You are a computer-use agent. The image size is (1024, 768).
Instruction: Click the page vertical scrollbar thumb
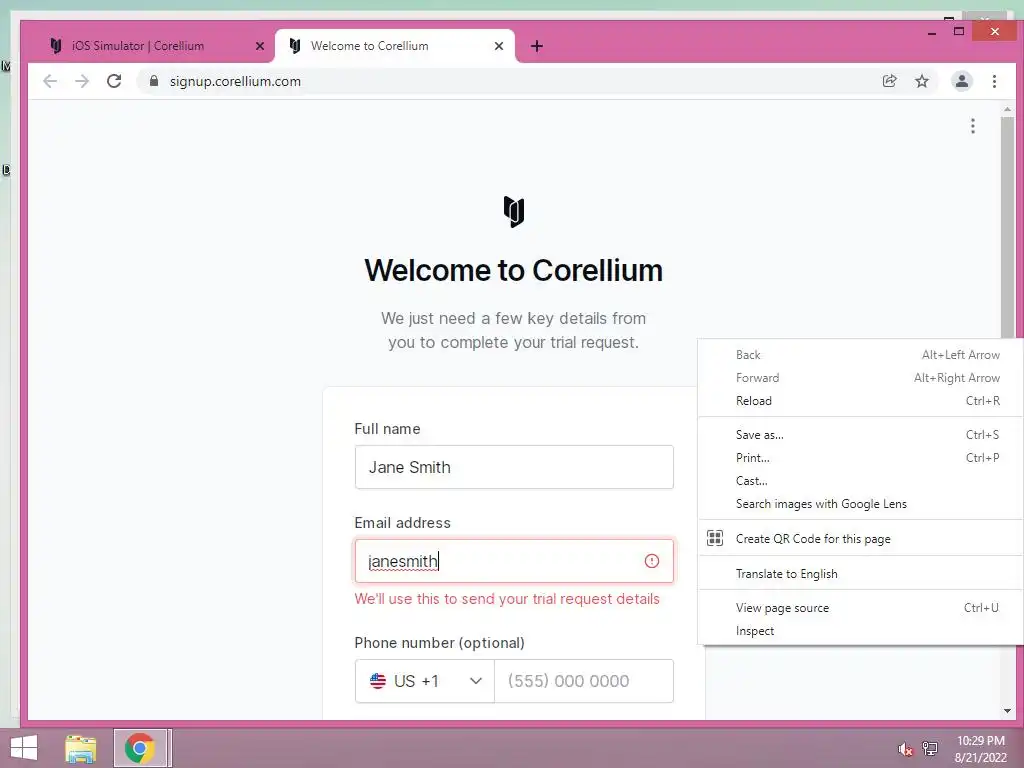1007,229
